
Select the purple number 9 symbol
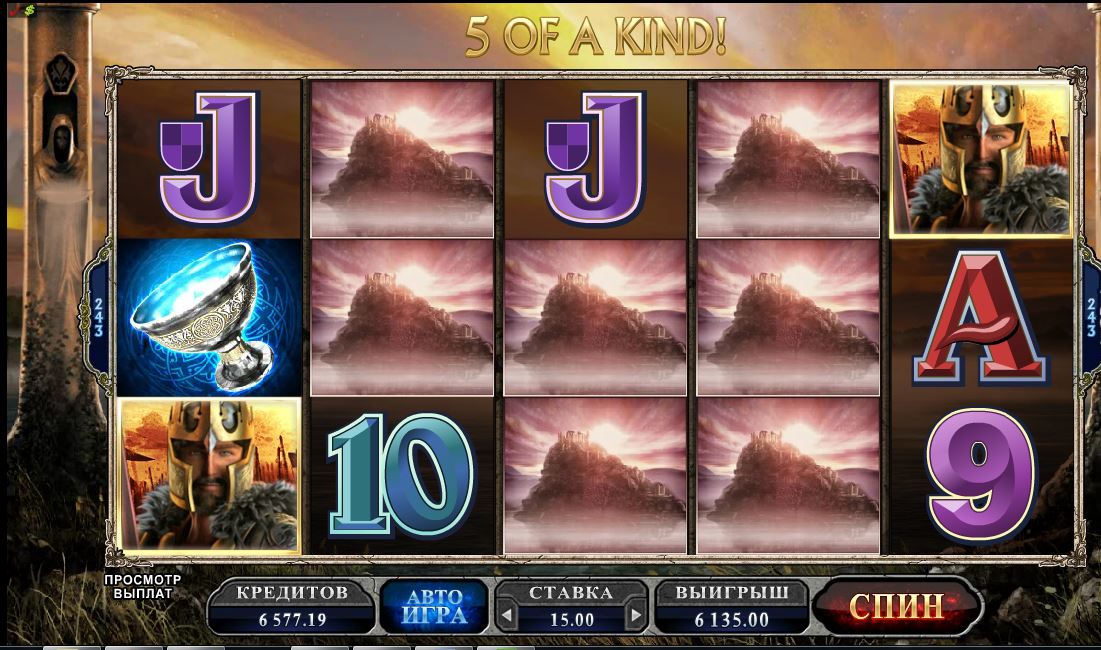point(981,475)
